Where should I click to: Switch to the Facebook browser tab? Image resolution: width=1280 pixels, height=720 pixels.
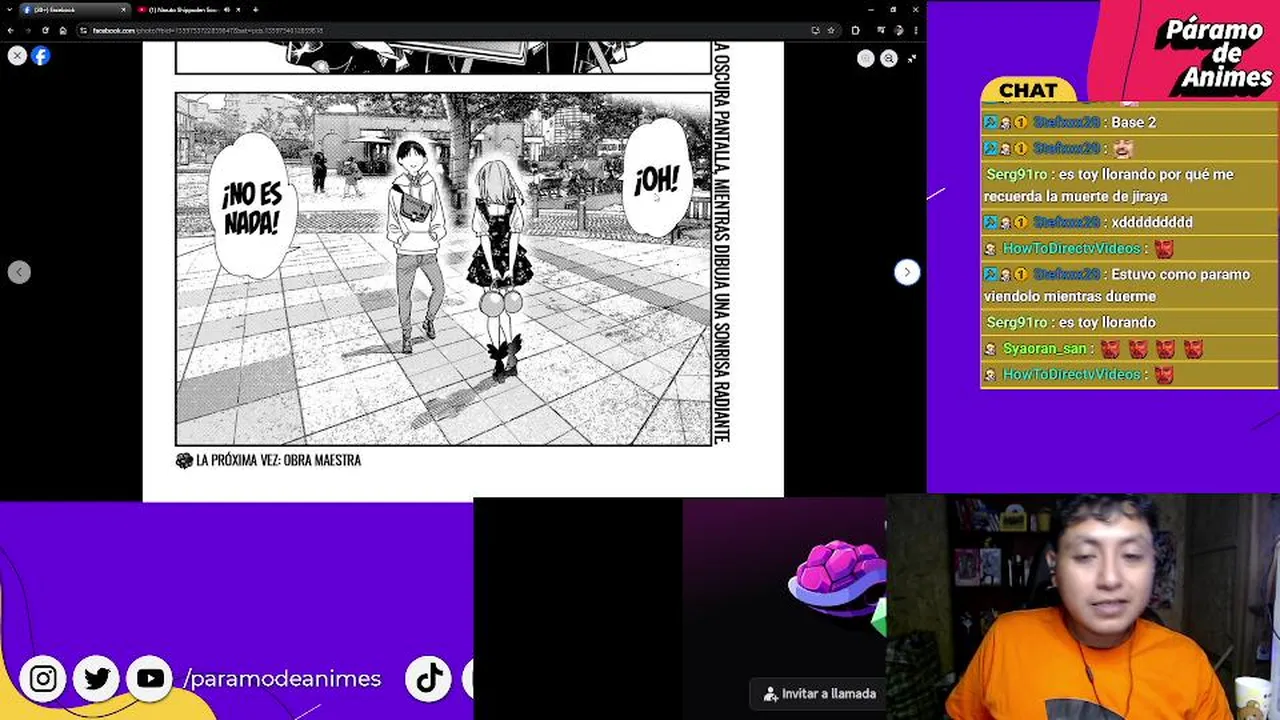coord(75,10)
